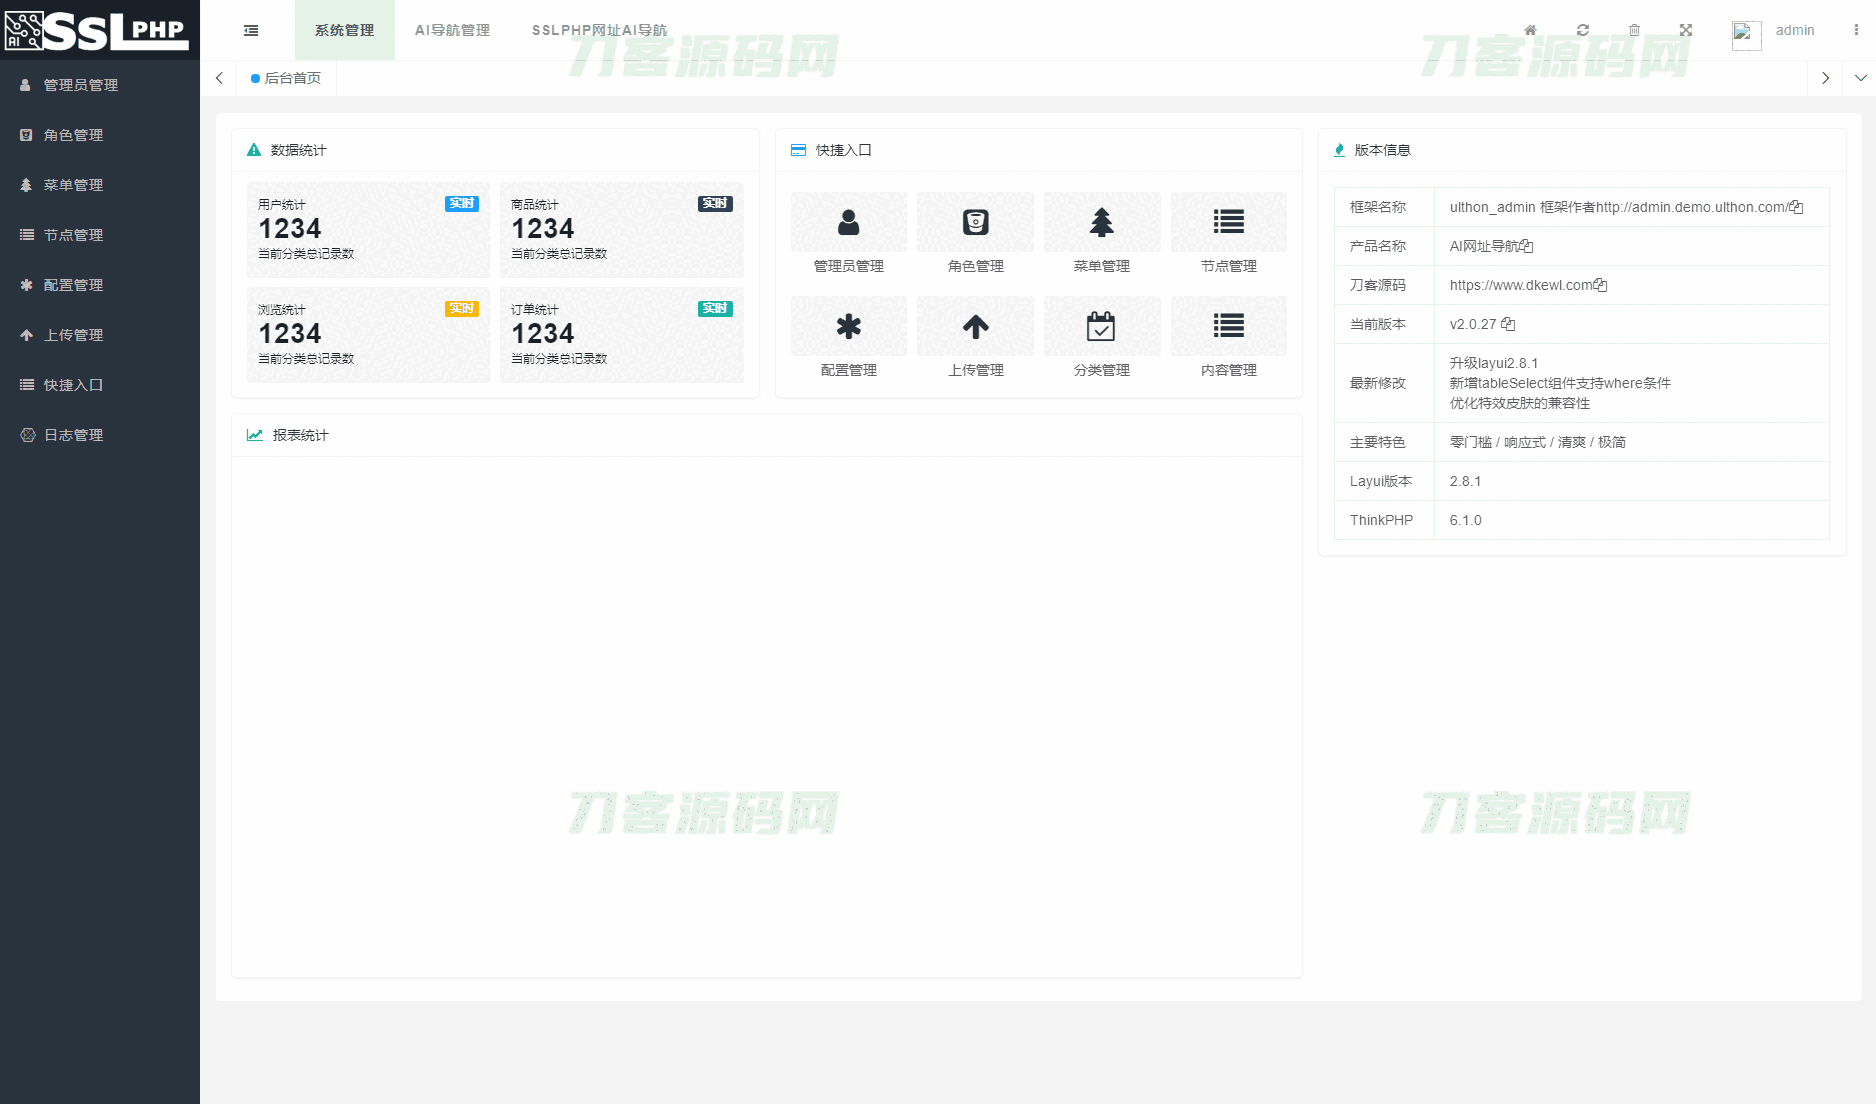Click the trash clear-cache icon

pyautogui.click(x=1634, y=31)
